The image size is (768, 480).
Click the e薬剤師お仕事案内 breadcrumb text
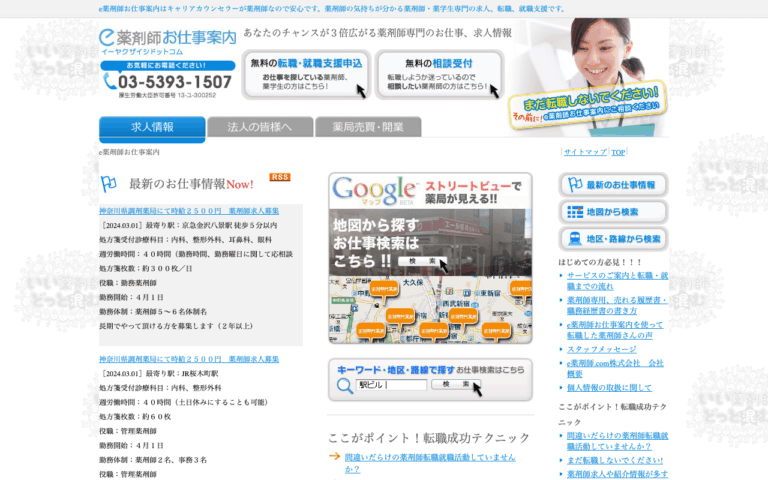(129, 152)
